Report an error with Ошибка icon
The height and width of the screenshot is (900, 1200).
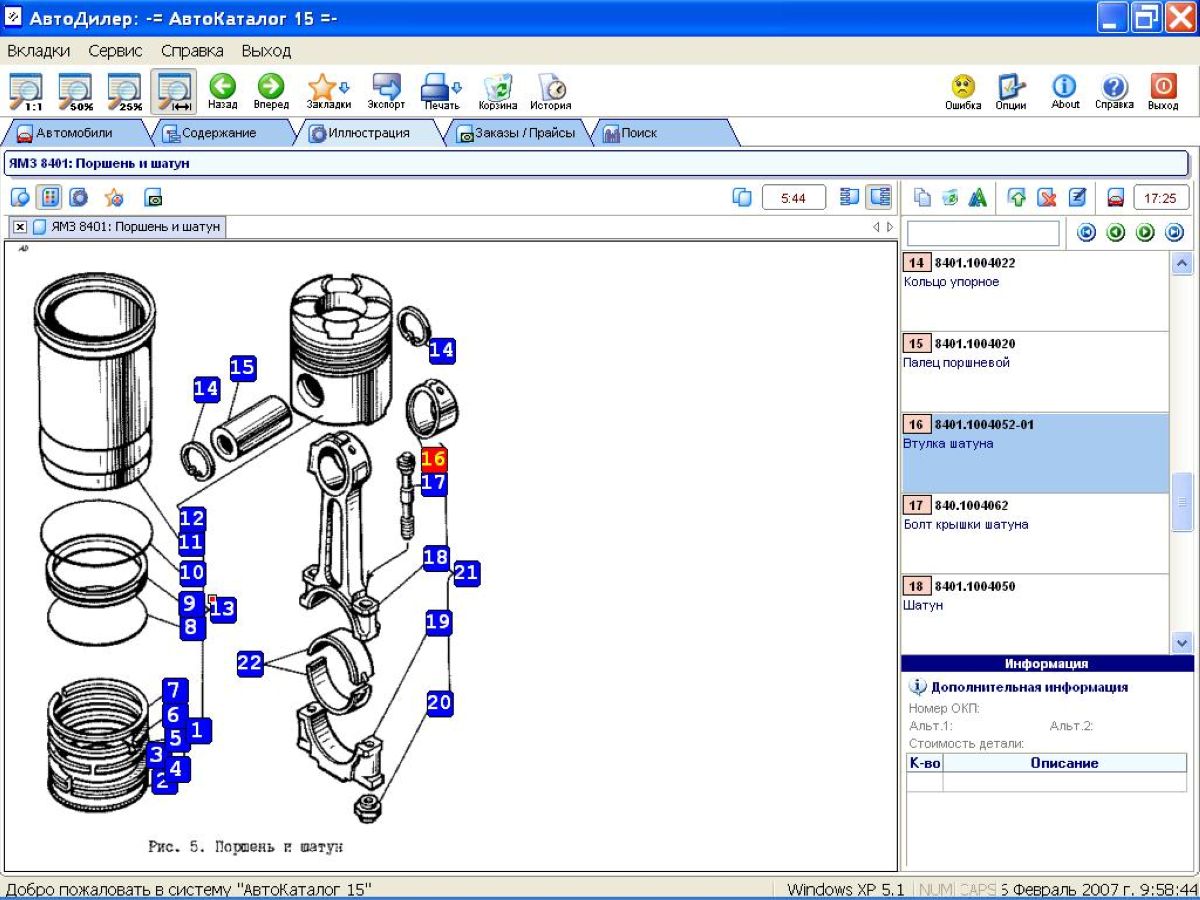[x=963, y=92]
